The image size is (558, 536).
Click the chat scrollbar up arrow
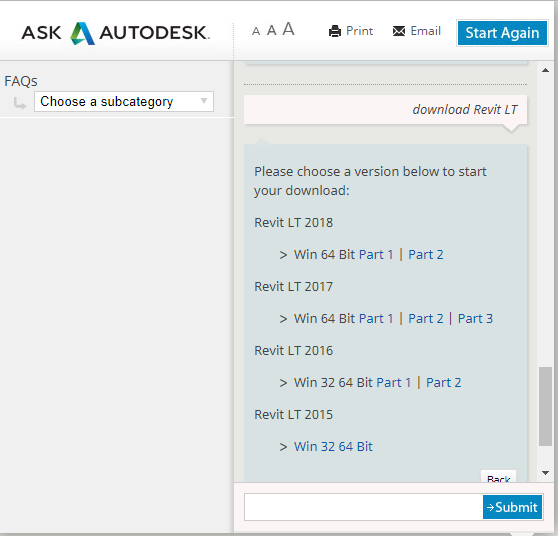(x=545, y=70)
